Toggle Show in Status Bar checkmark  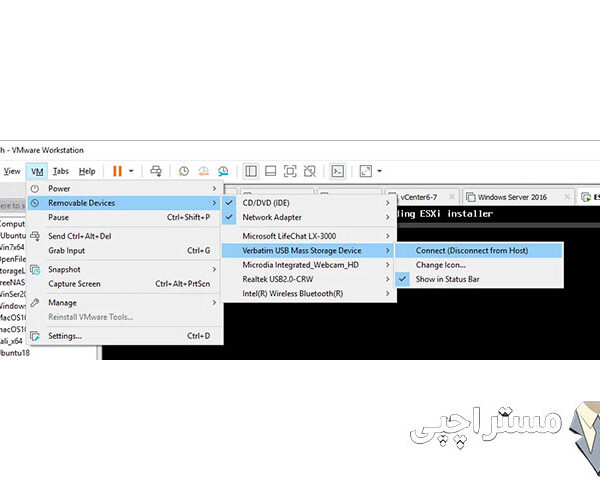point(403,280)
